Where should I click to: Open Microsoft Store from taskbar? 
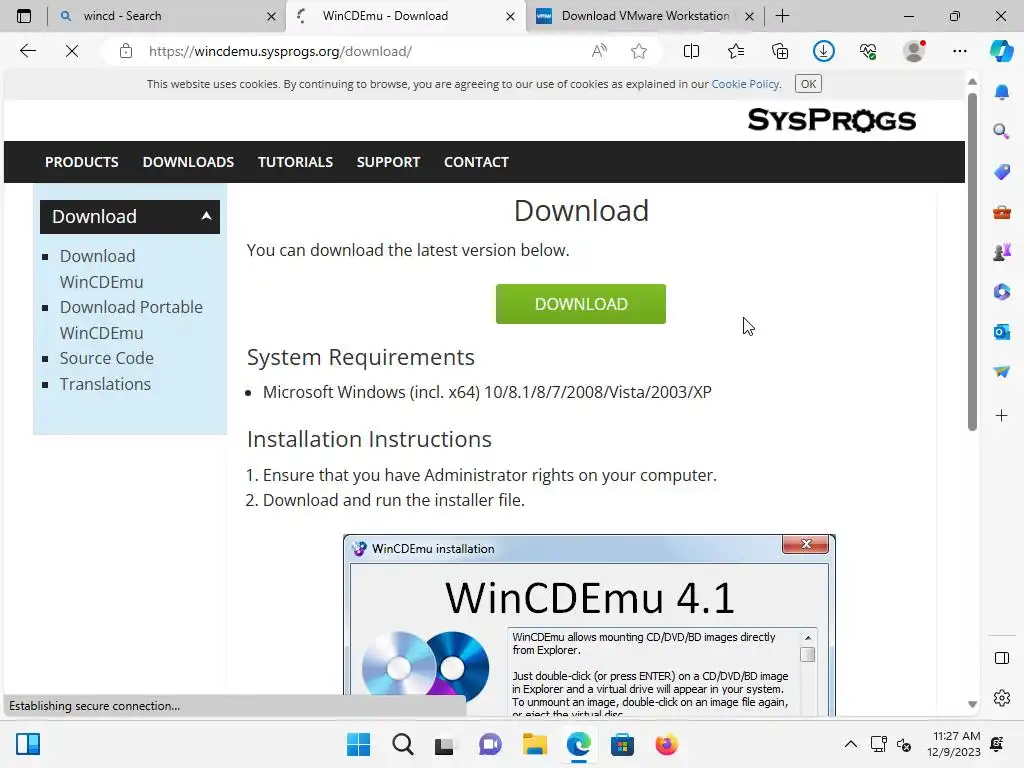click(x=622, y=744)
